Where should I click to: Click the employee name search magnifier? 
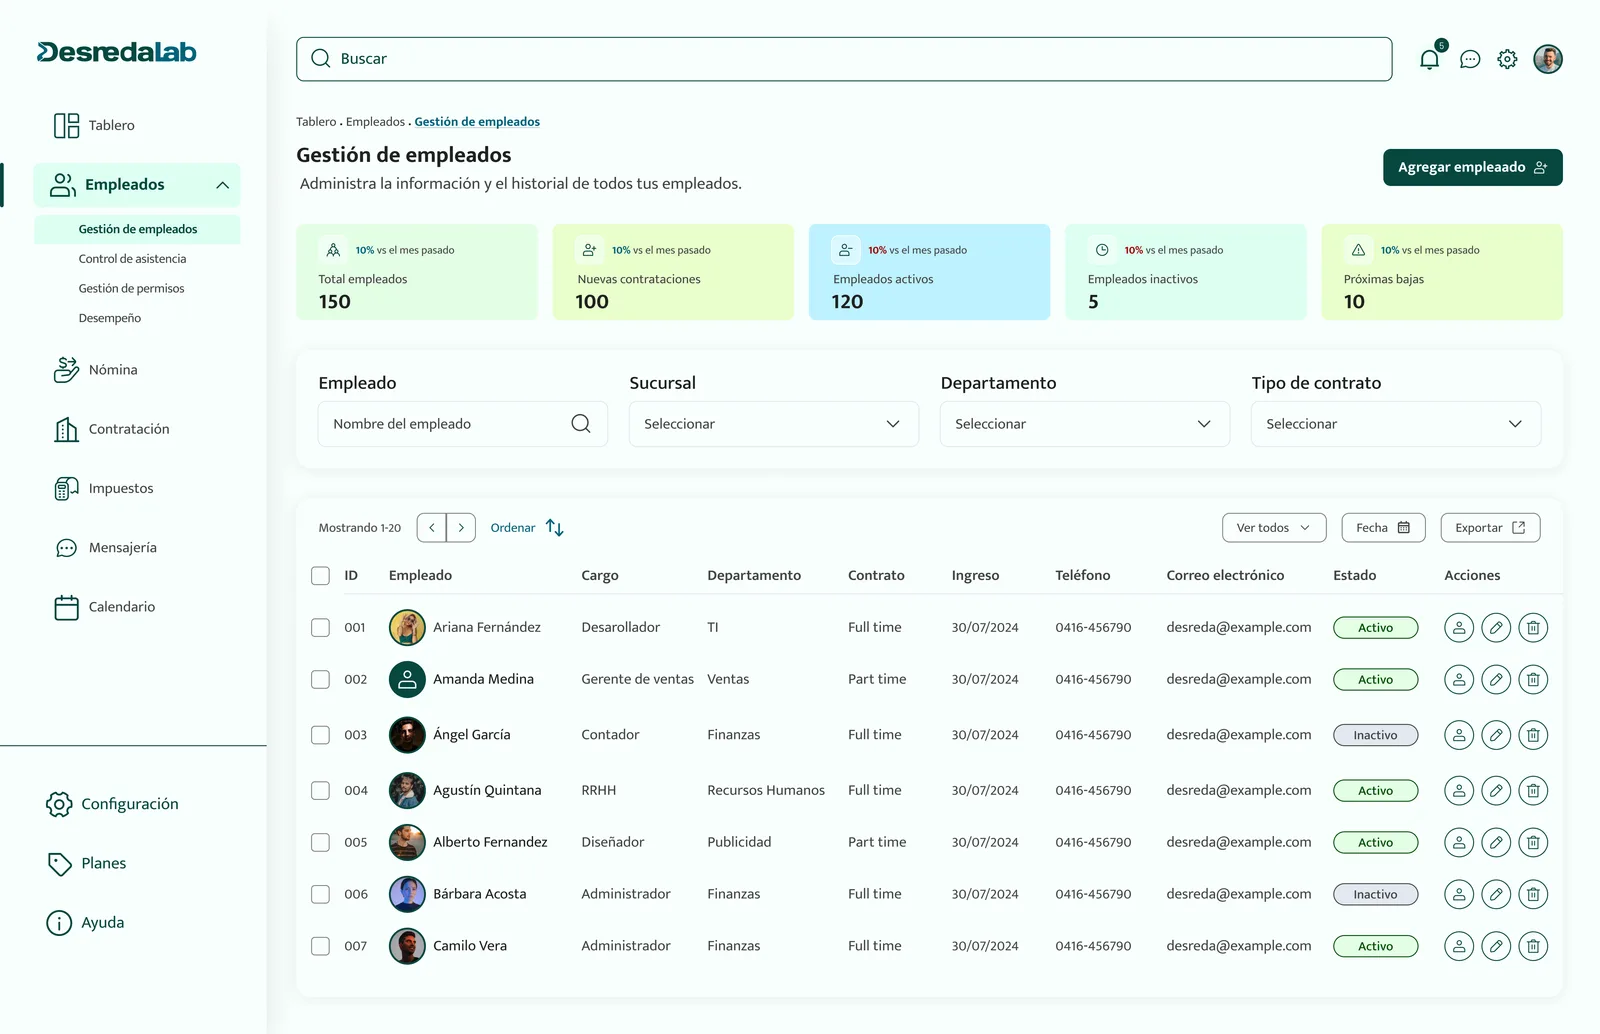(581, 424)
